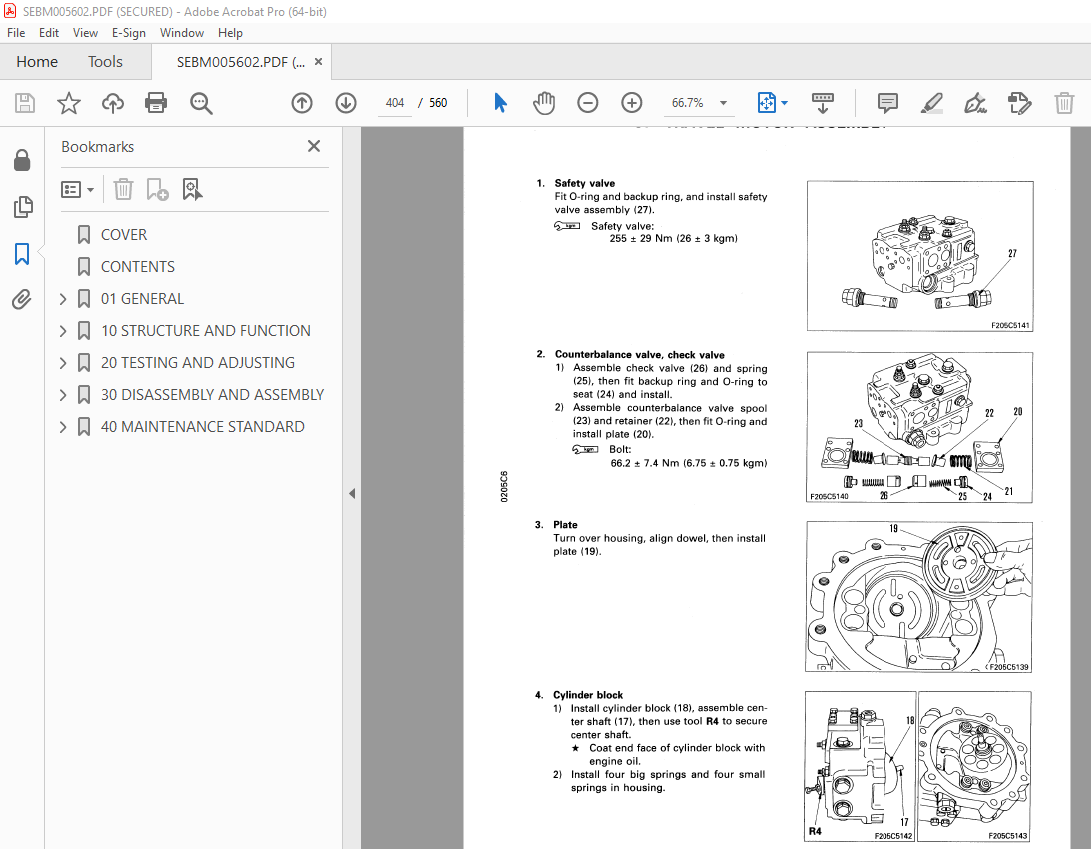Toggle the Bookmarks panel icon
The height and width of the screenshot is (849, 1091).
point(22,253)
